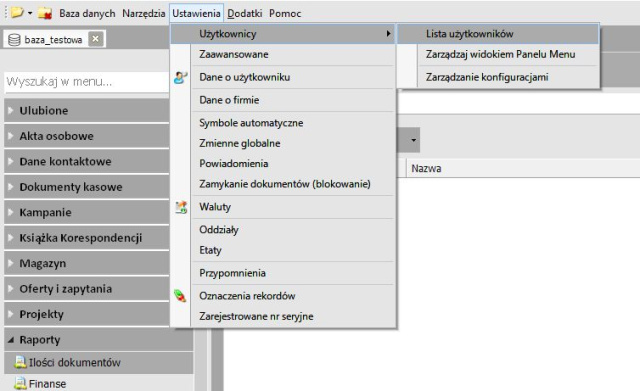Select Waluty menu entry
640x391 pixels.
(x=283, y=207)
